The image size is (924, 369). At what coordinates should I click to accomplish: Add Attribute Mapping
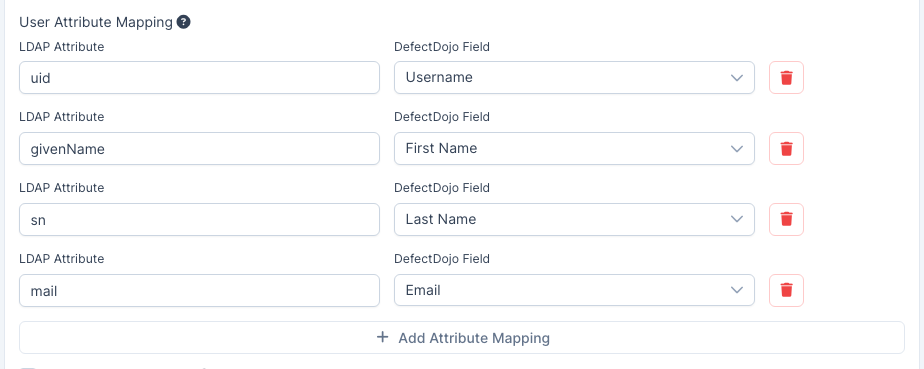pyautogui.click(x=461, y=338)
